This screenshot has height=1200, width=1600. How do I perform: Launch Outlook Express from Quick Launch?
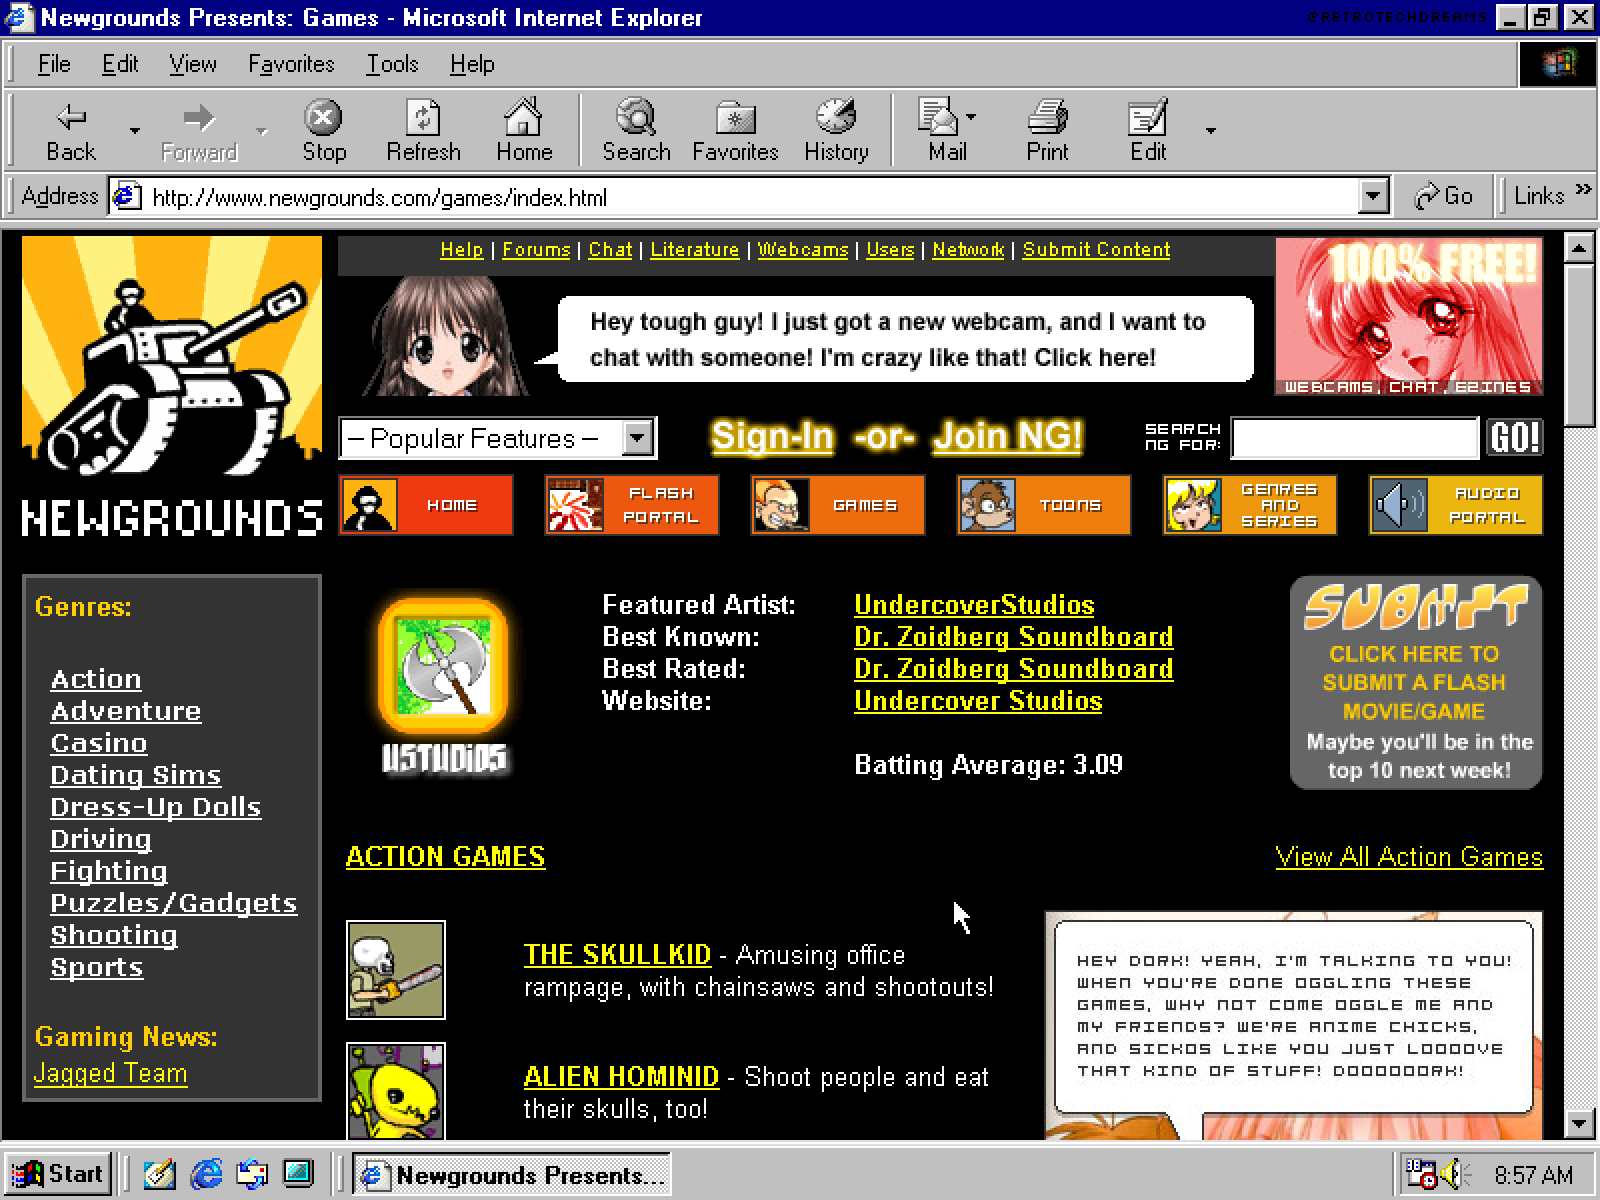pos(252,1174)
